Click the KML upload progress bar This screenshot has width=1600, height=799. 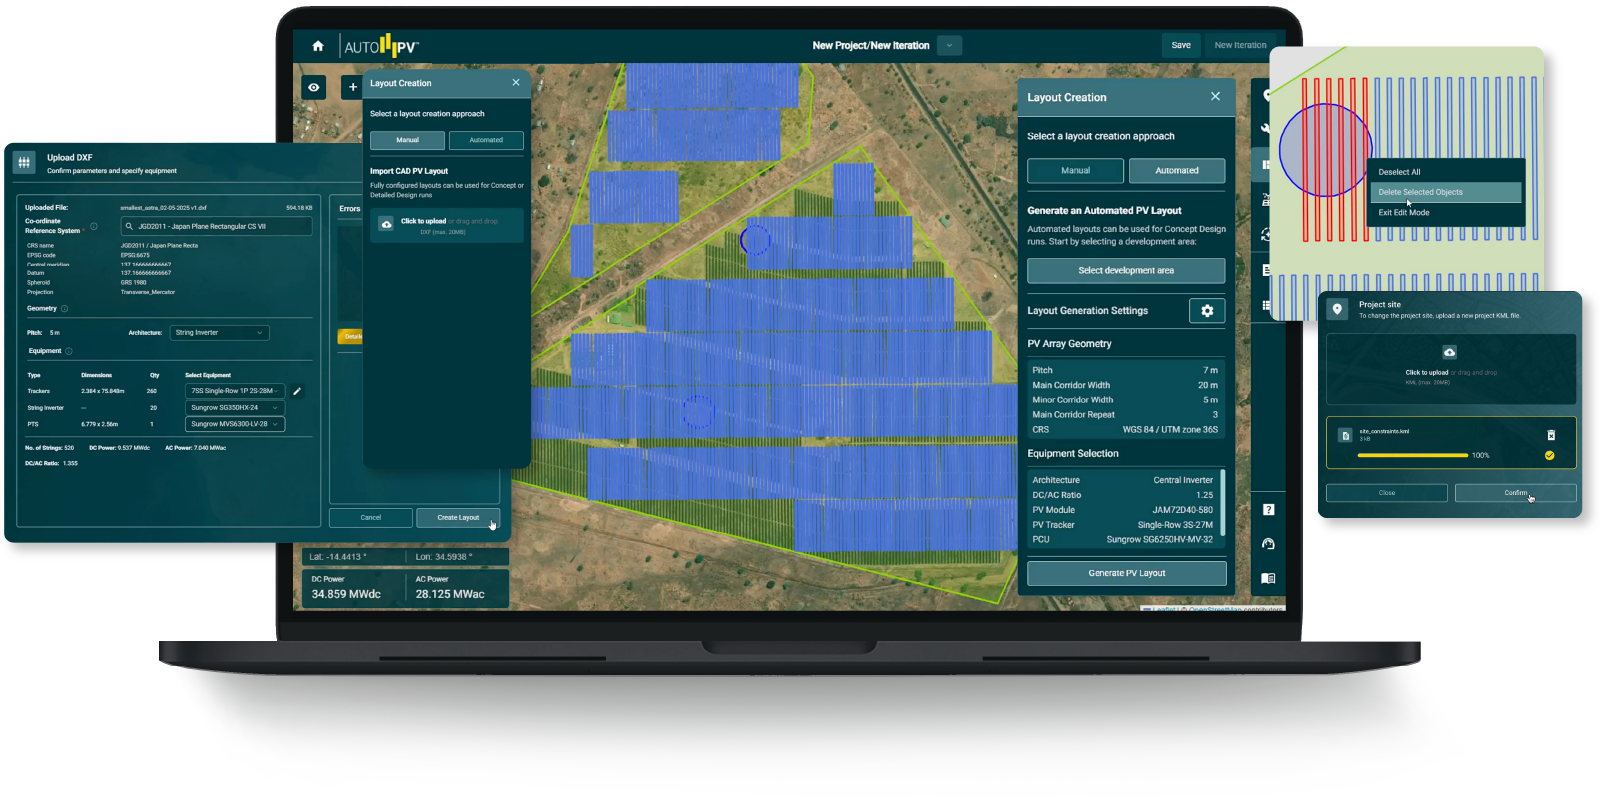[x=1412, y=455]
